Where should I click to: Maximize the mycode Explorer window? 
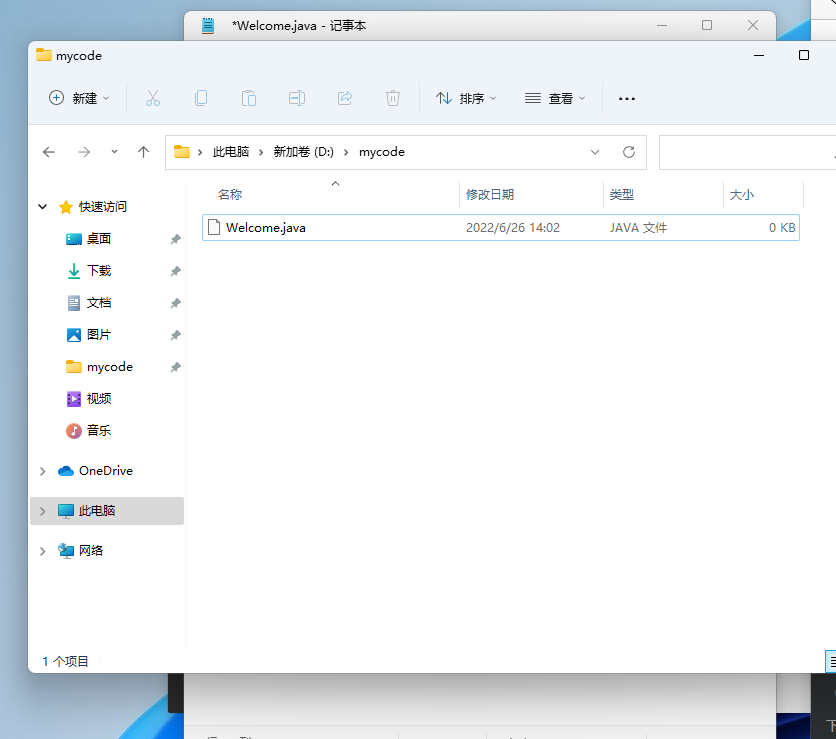coord(803,55)
